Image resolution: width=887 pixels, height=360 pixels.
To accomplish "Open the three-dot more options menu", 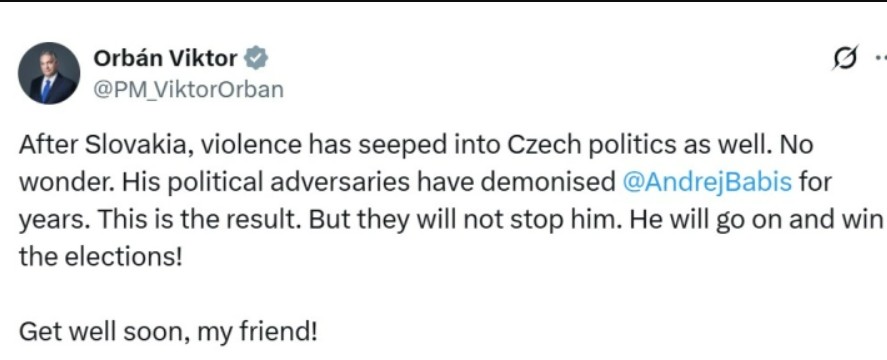I will tap(881, 57).
